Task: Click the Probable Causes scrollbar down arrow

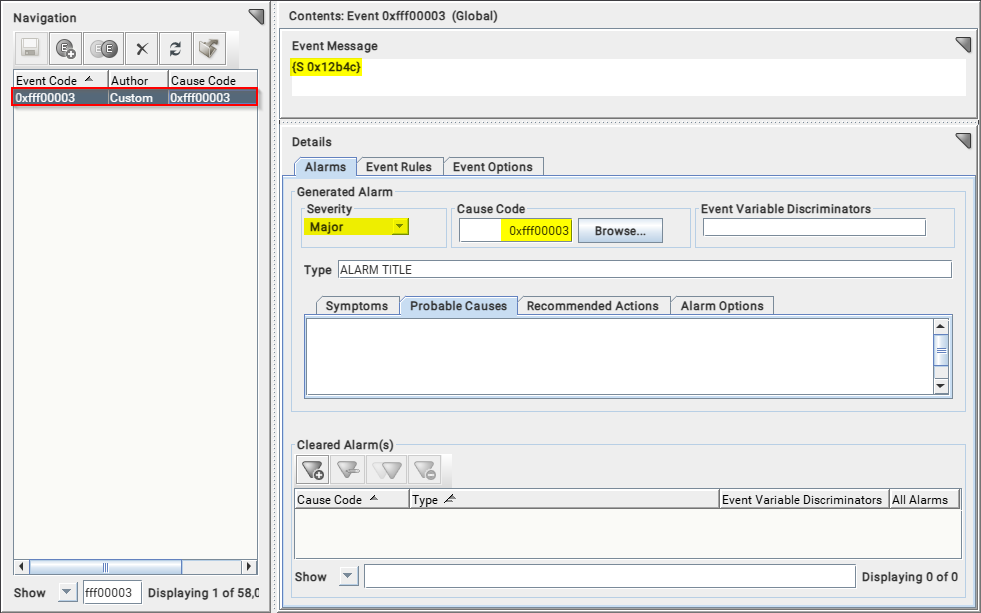Action: coord(940,386)
